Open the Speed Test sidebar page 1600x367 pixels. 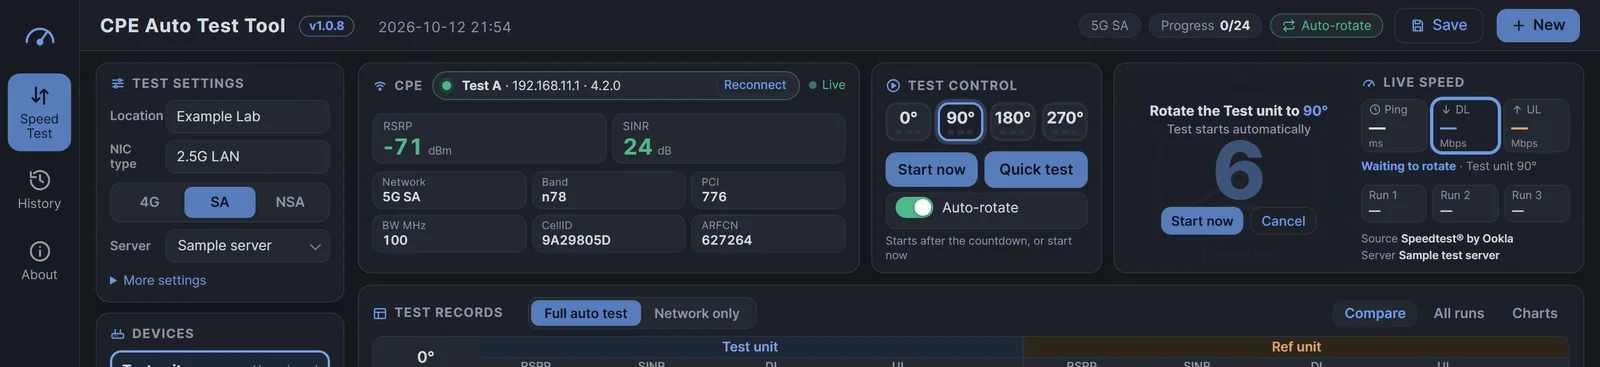39,112
